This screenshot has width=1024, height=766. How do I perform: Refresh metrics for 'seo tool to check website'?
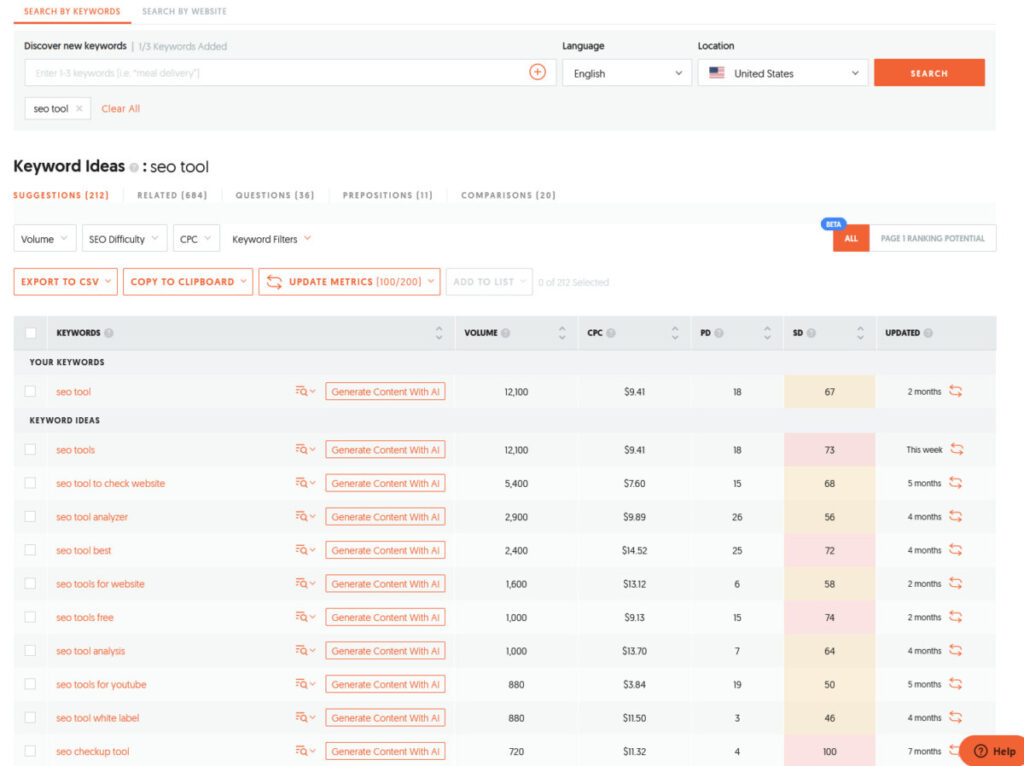pos(955,483)
